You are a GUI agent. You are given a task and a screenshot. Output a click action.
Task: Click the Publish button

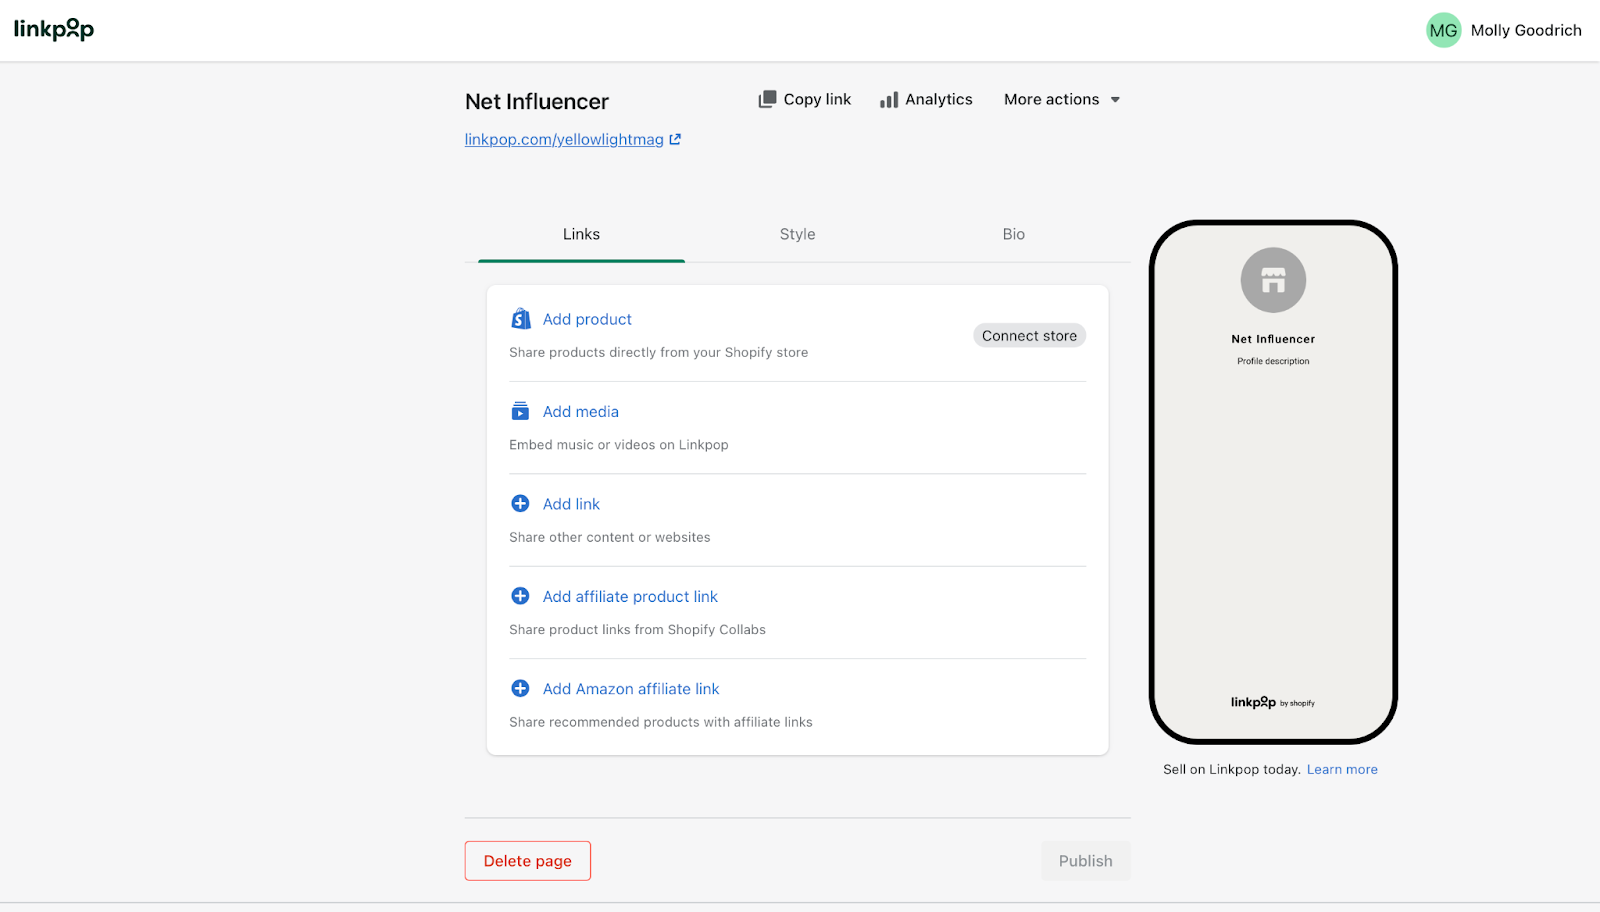click(x=1086, y=861)
